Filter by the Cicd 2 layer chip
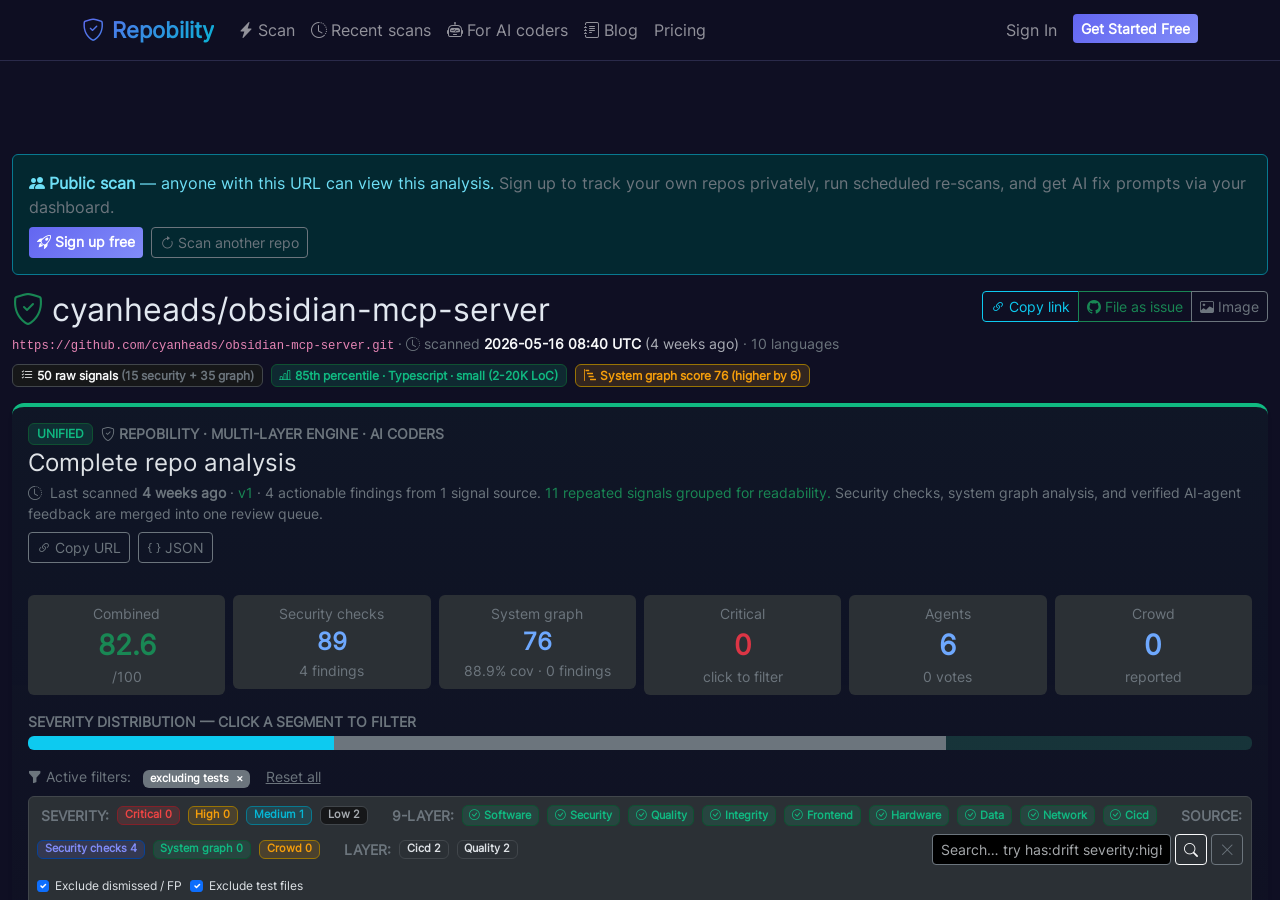1280x900 pixels. (x=424, y=849)
